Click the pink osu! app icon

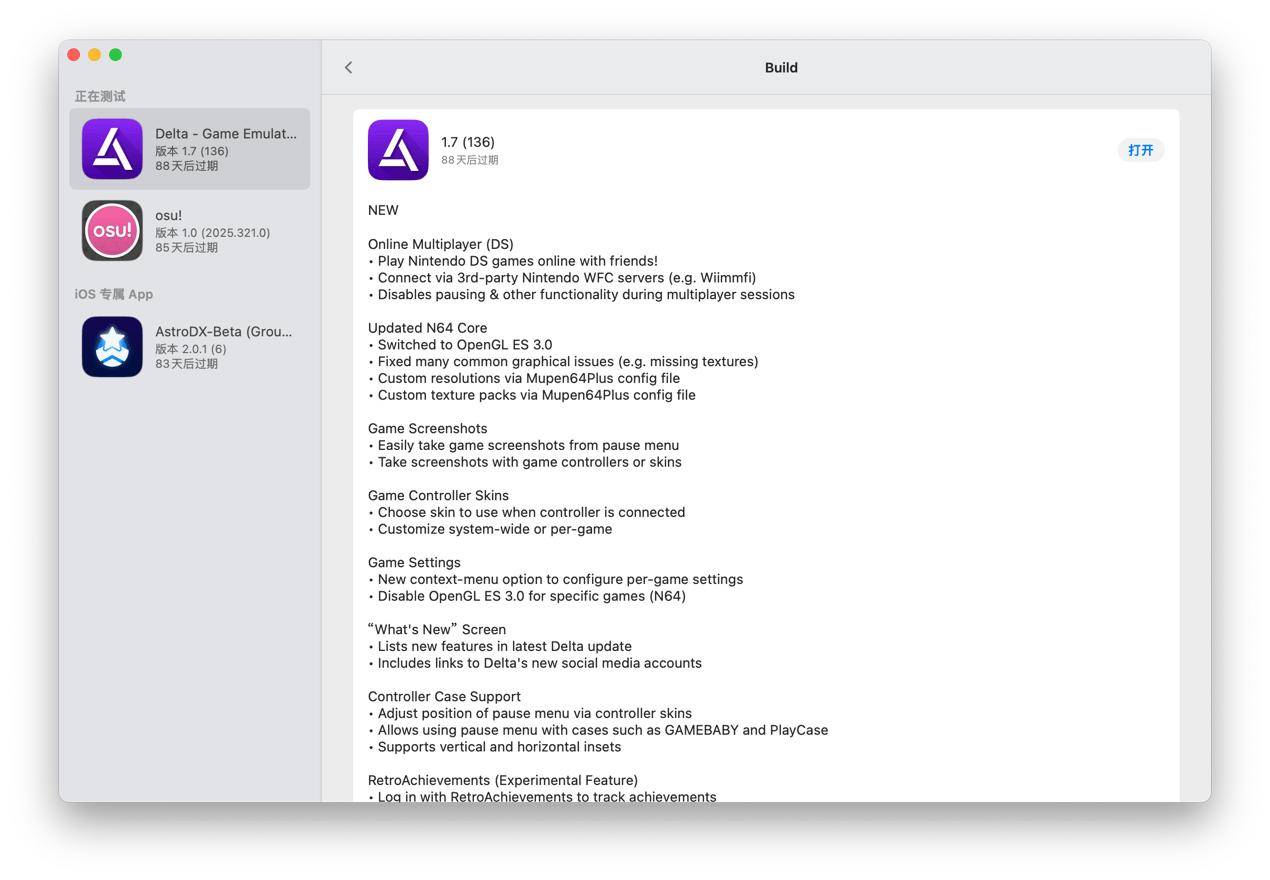coord(112,231)
